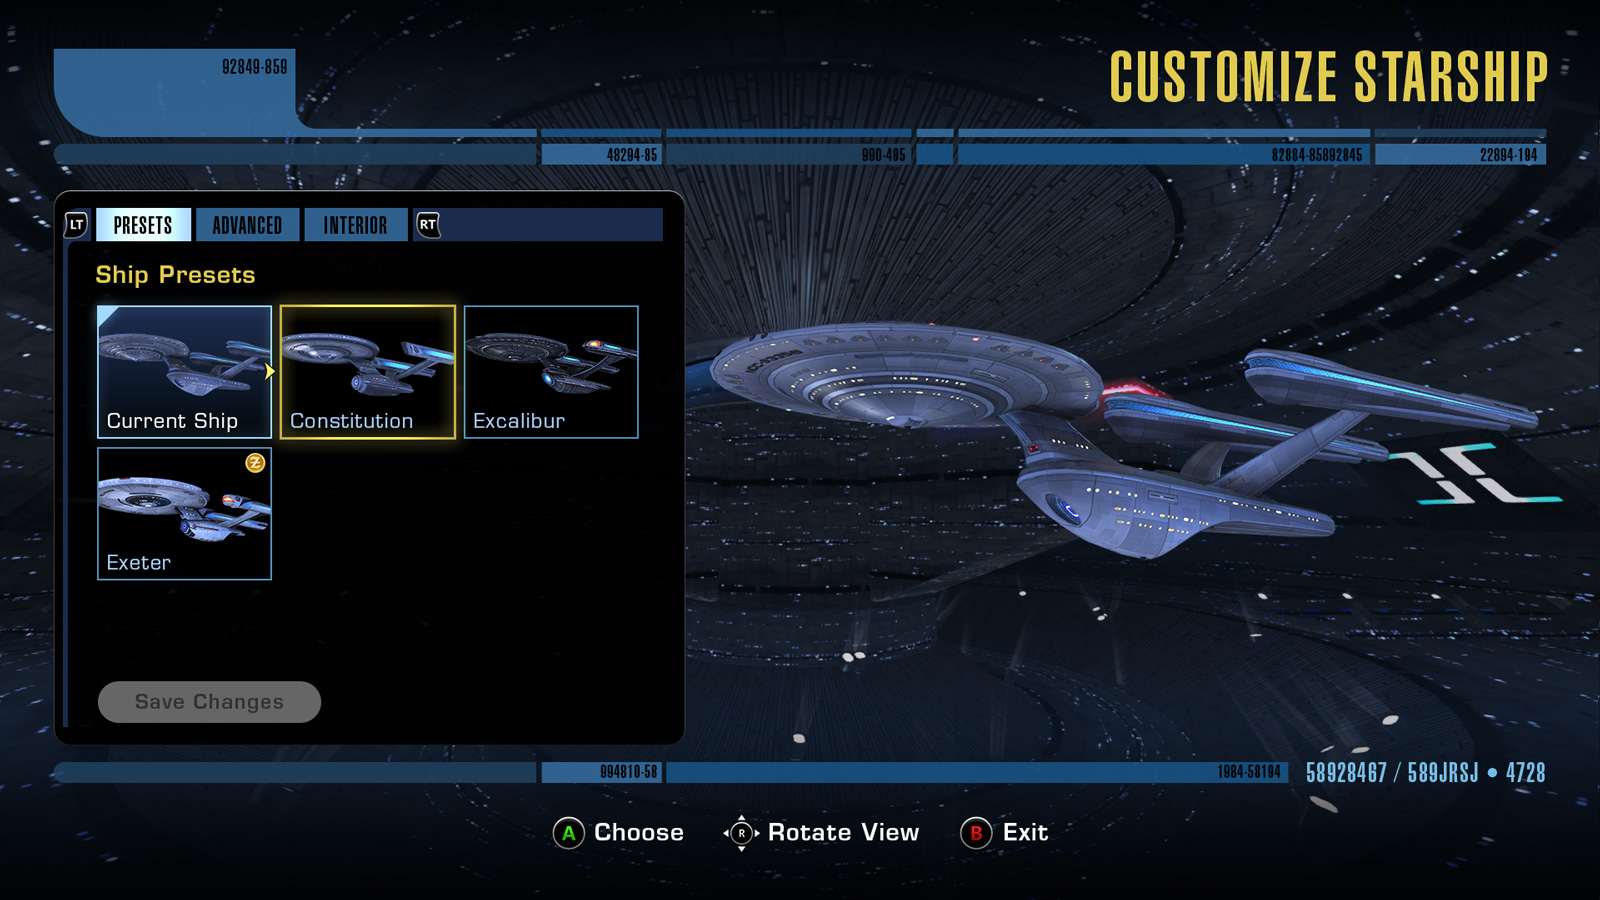Click the green A Choose icon
The height and width of the screenshot is (900, 1600).
coord(568,833)
